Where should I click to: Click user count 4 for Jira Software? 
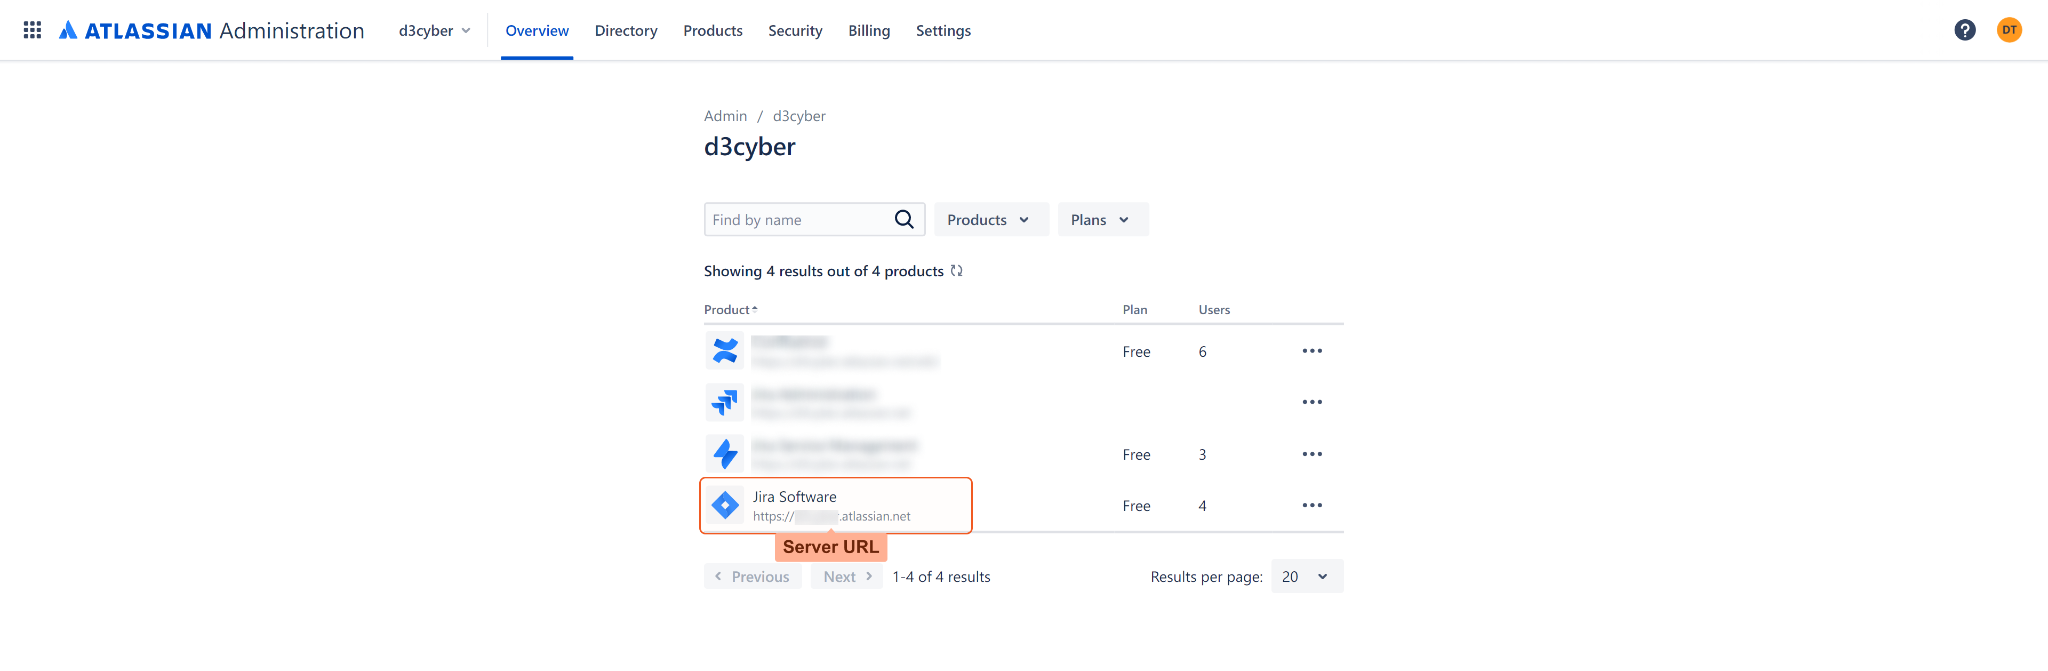click(x=1202, y=506)
